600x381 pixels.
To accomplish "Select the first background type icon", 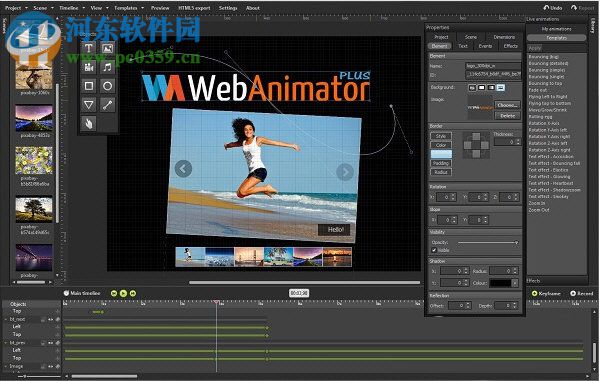I will [x=472, y=88].
